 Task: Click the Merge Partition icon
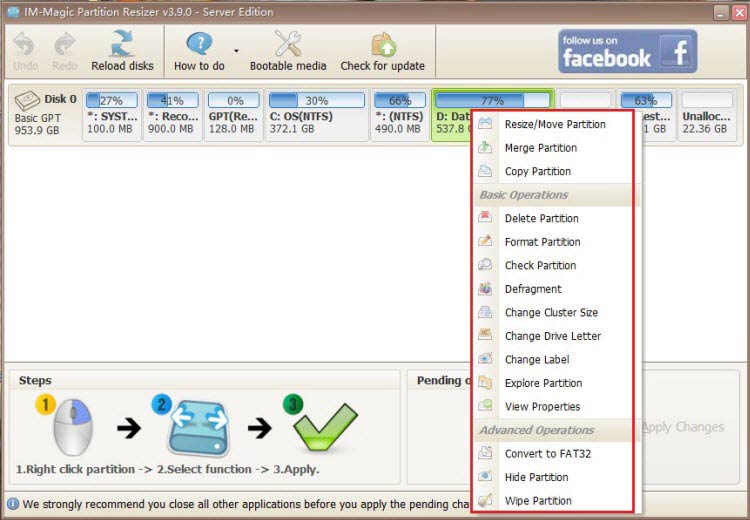point(485,147)
